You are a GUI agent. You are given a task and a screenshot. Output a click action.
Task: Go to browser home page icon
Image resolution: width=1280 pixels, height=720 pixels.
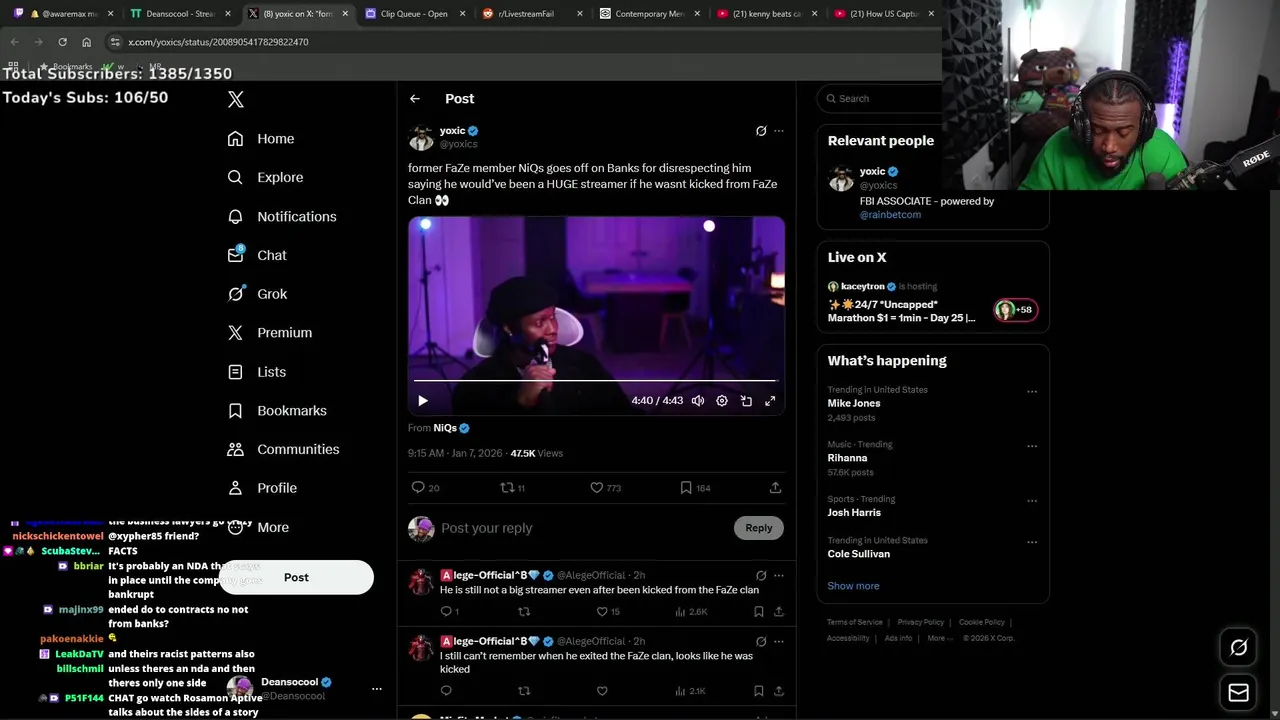[87, 42]
